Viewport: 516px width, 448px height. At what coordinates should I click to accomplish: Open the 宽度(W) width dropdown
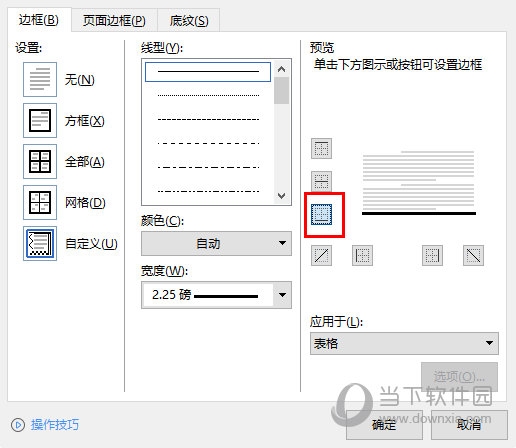click(216, 295)
